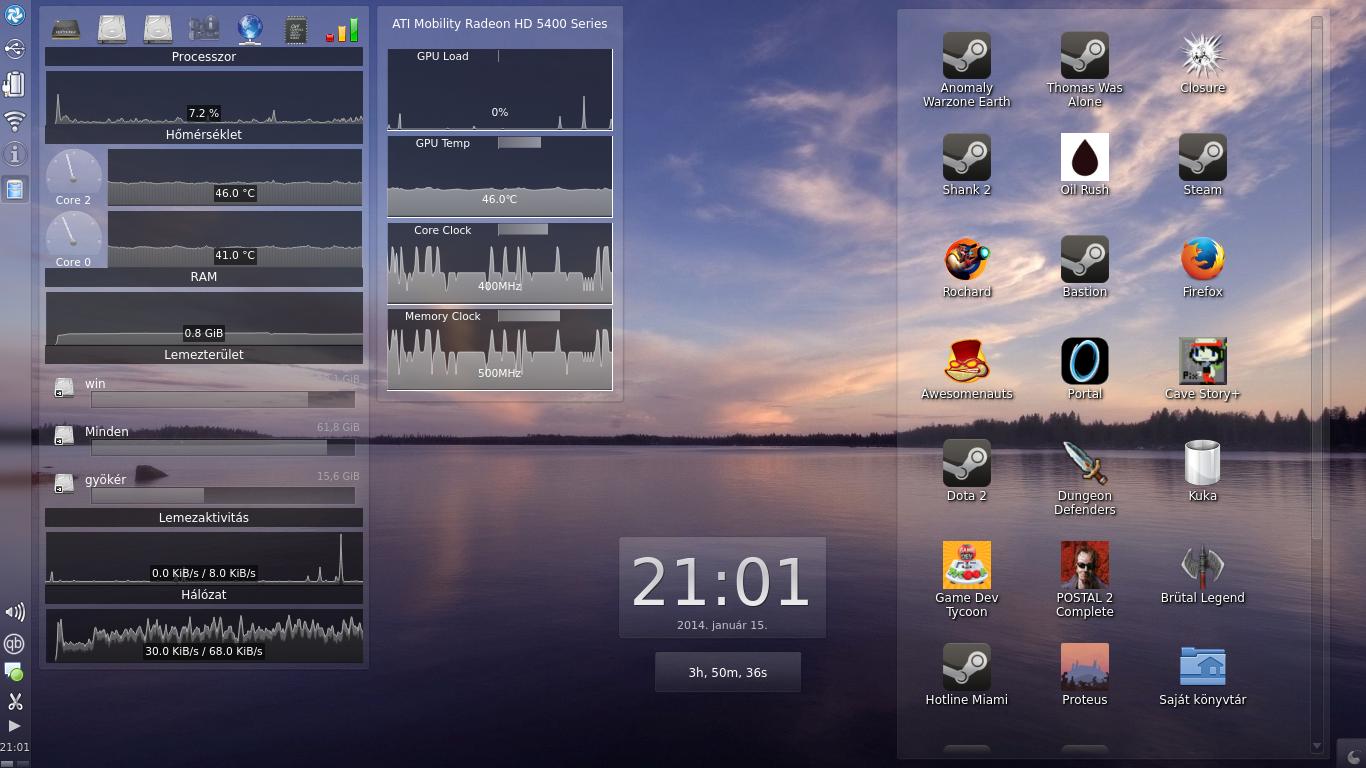This screenshot has height=768, width=1366.
Task: Click the Memory Clock 500MHz graph
Action: (500, 349)
